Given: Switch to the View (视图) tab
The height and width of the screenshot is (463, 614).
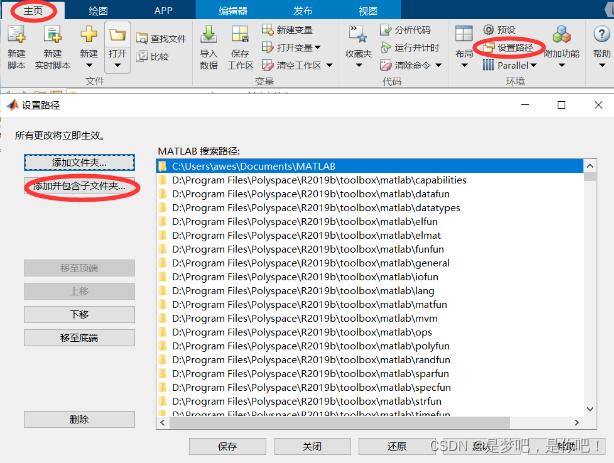Looking at the screenshot, I should click(368, 11).
